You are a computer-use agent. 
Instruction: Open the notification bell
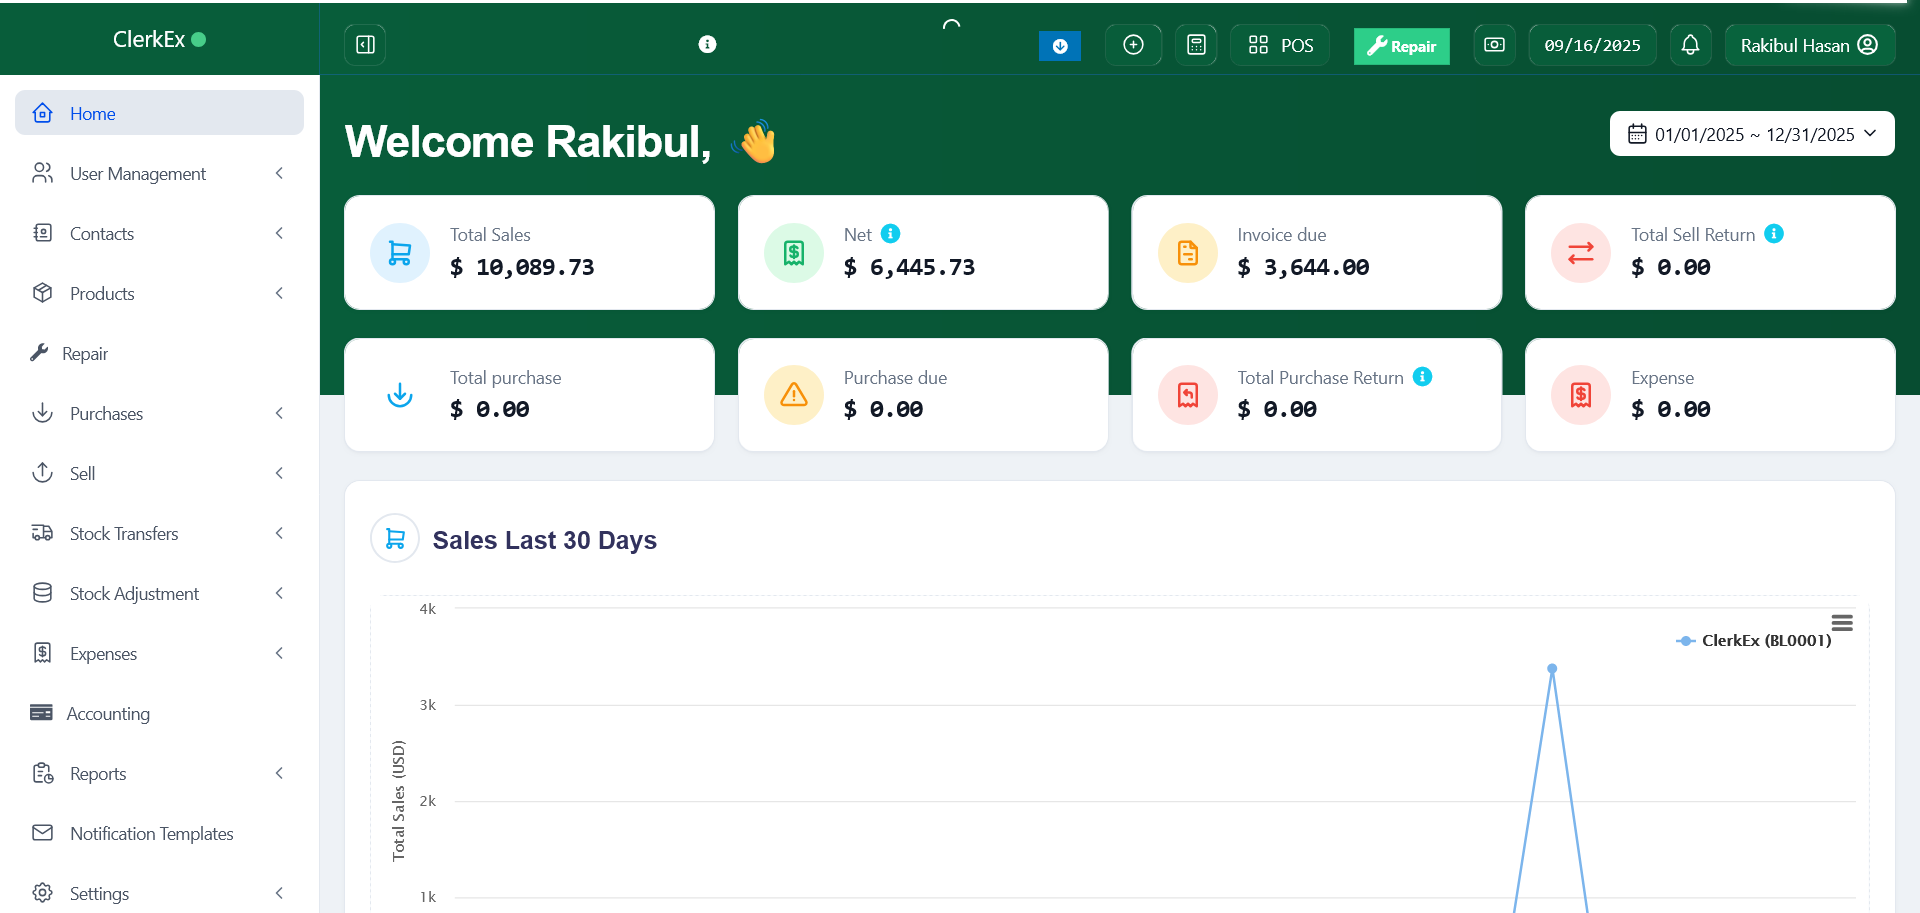(x=1690, y=44)
